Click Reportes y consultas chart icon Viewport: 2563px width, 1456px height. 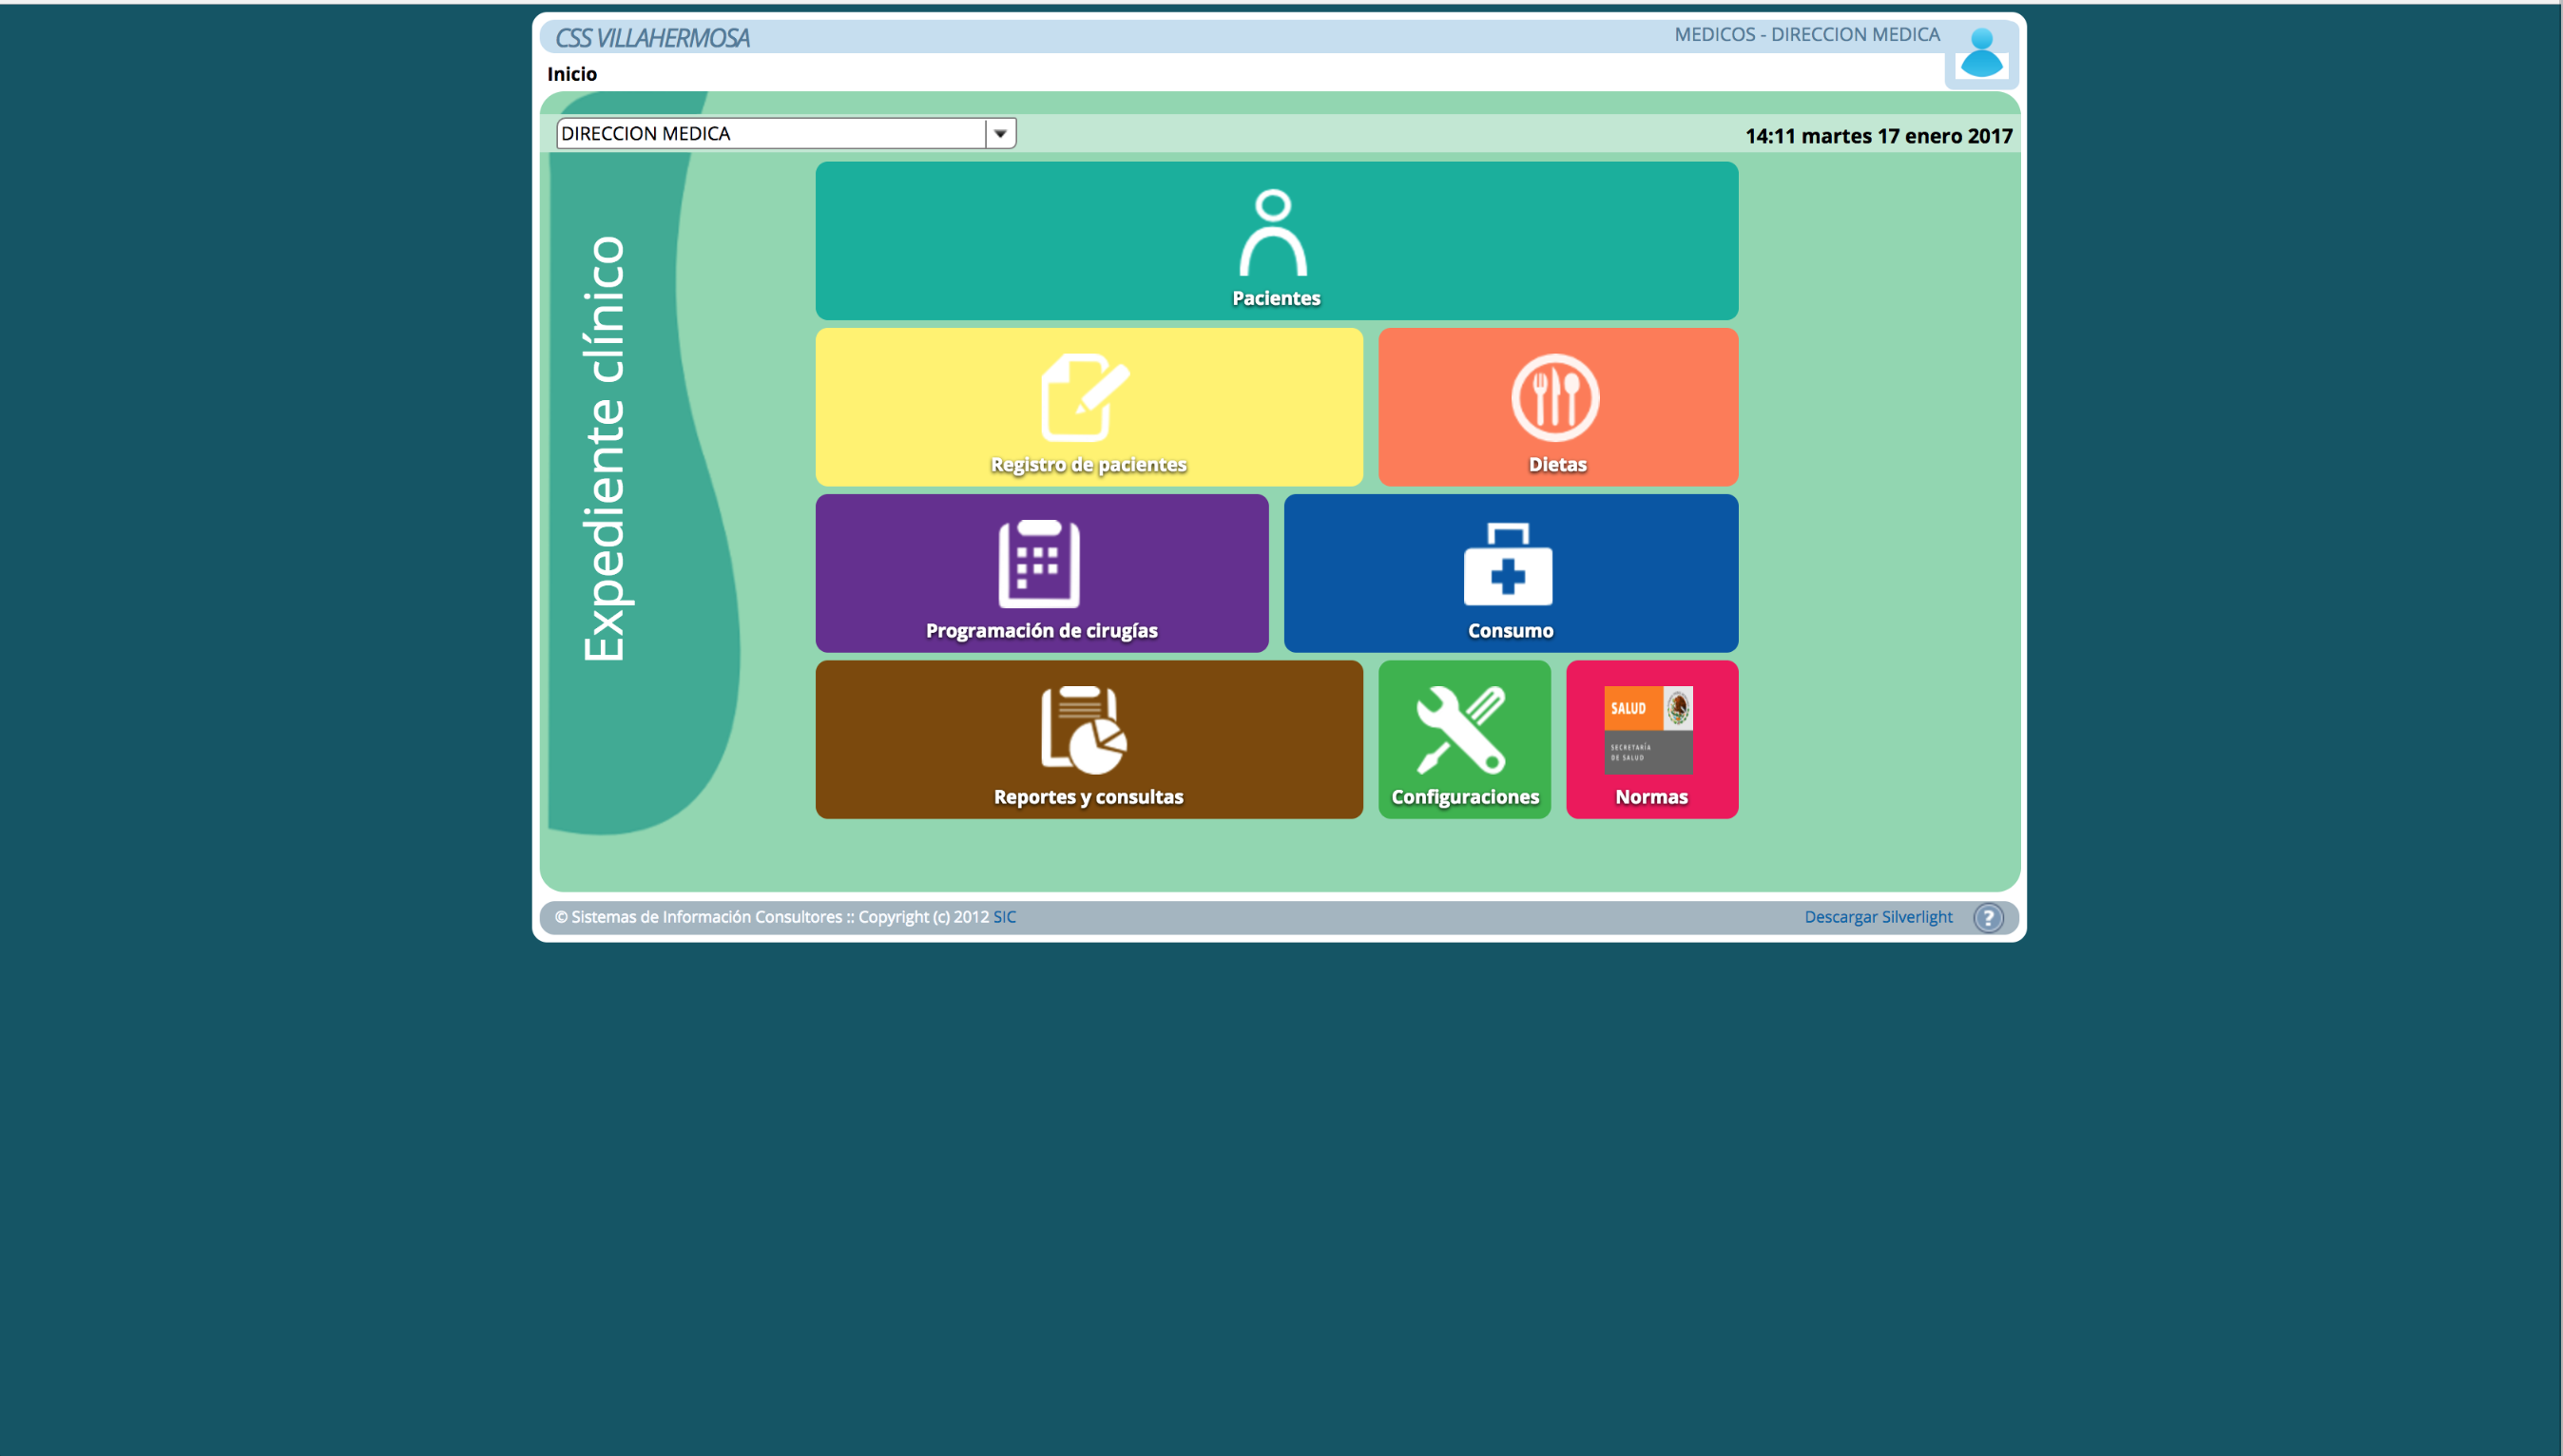(1084, 730)
